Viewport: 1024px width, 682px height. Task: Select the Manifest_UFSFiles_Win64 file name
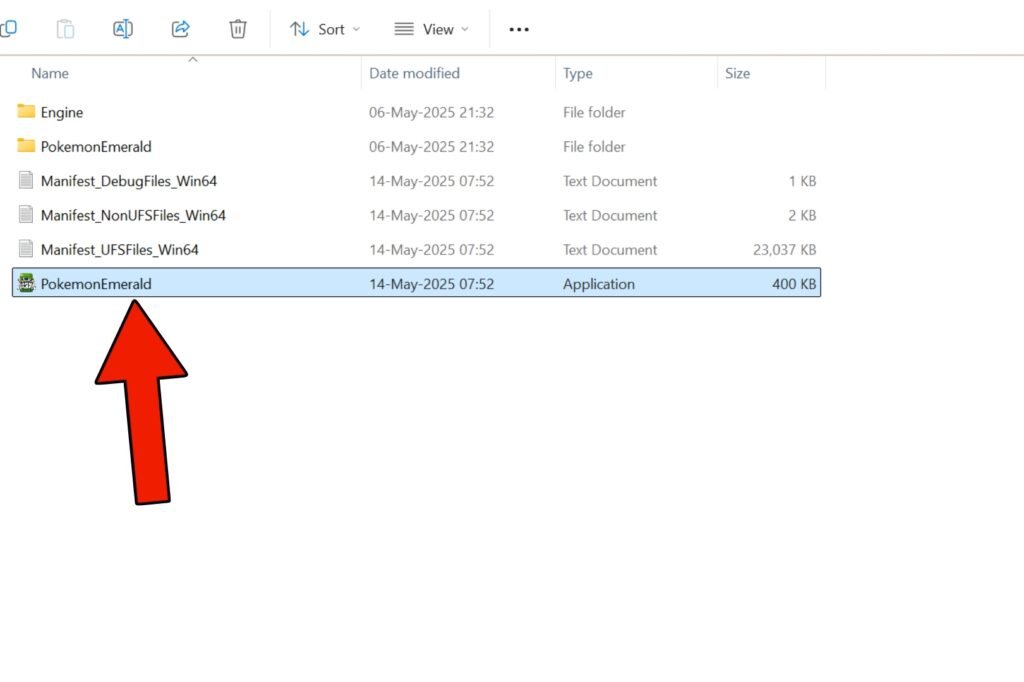coord(120,250)
